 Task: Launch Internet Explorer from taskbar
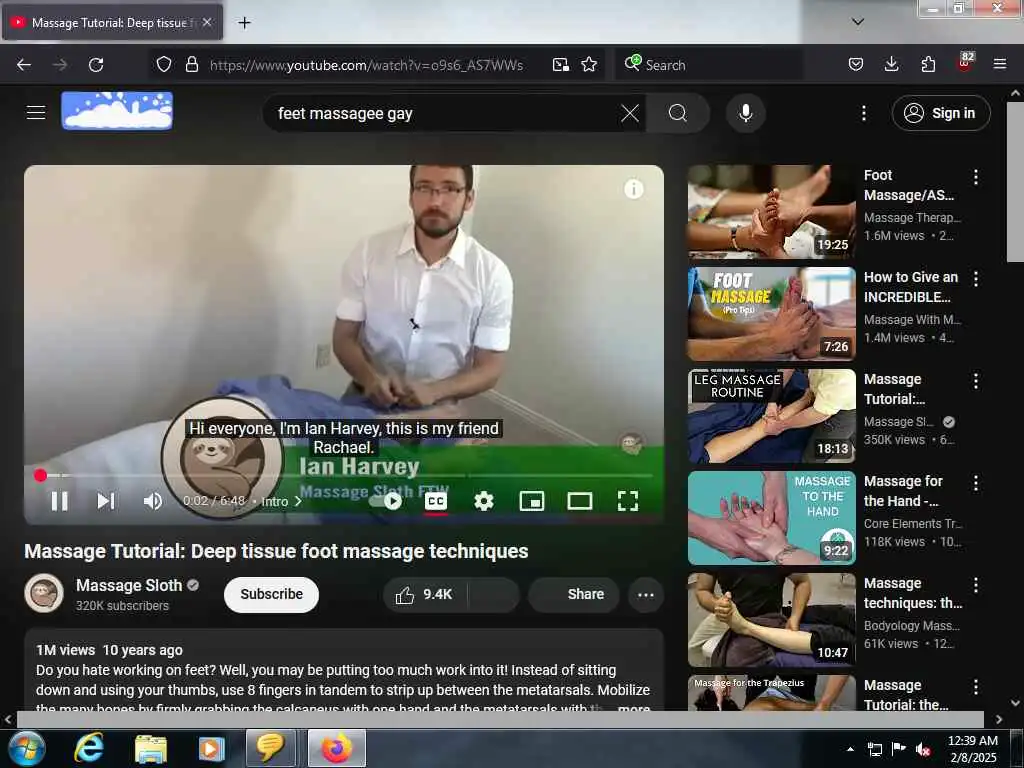[89, 748]
